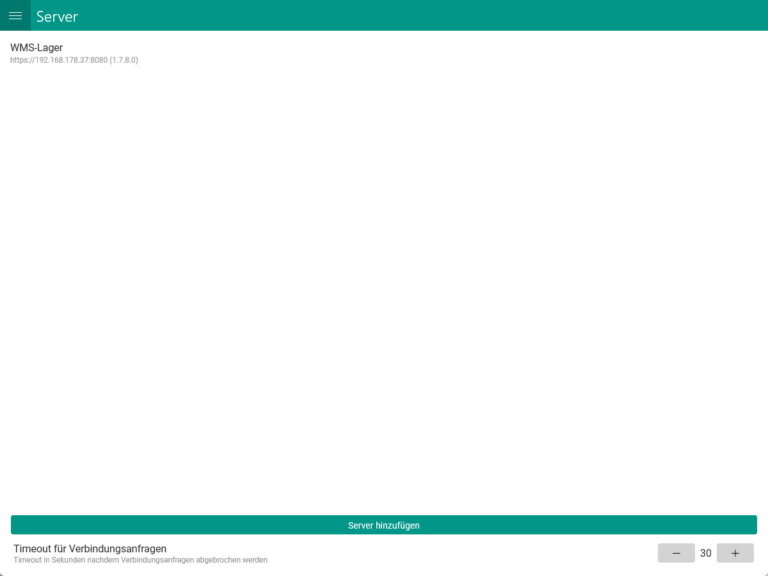768x576 pixels.
Task: Tap the three-line menu icon beside Server
Action: point(15,16)
